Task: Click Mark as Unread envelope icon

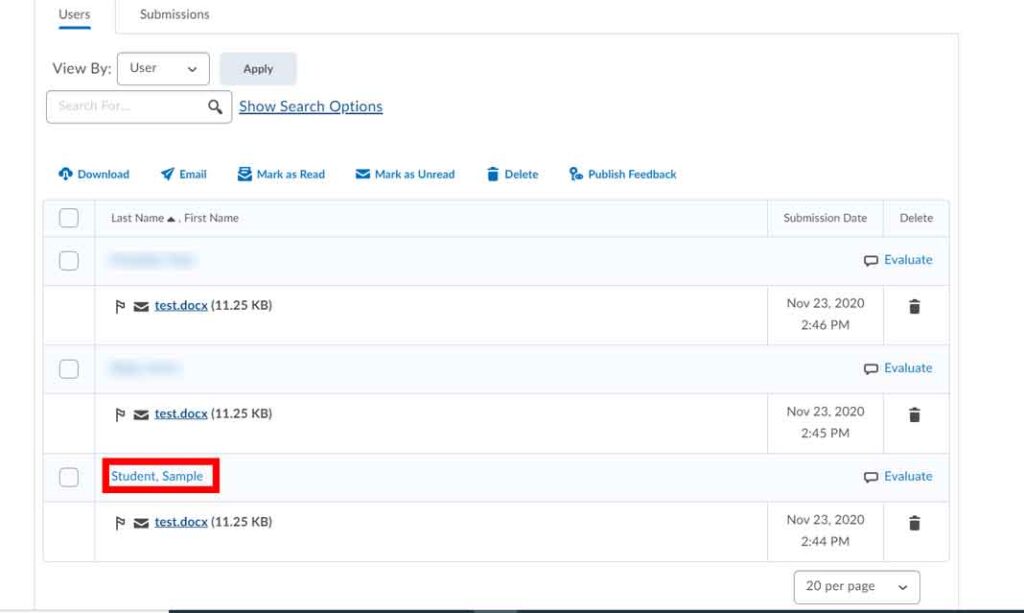Action: [363, 174]
